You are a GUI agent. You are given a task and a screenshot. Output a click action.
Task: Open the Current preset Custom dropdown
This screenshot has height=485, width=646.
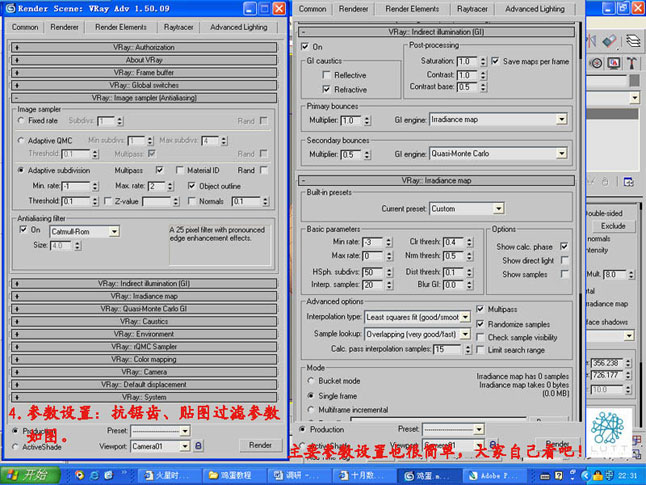click(499, 209)
